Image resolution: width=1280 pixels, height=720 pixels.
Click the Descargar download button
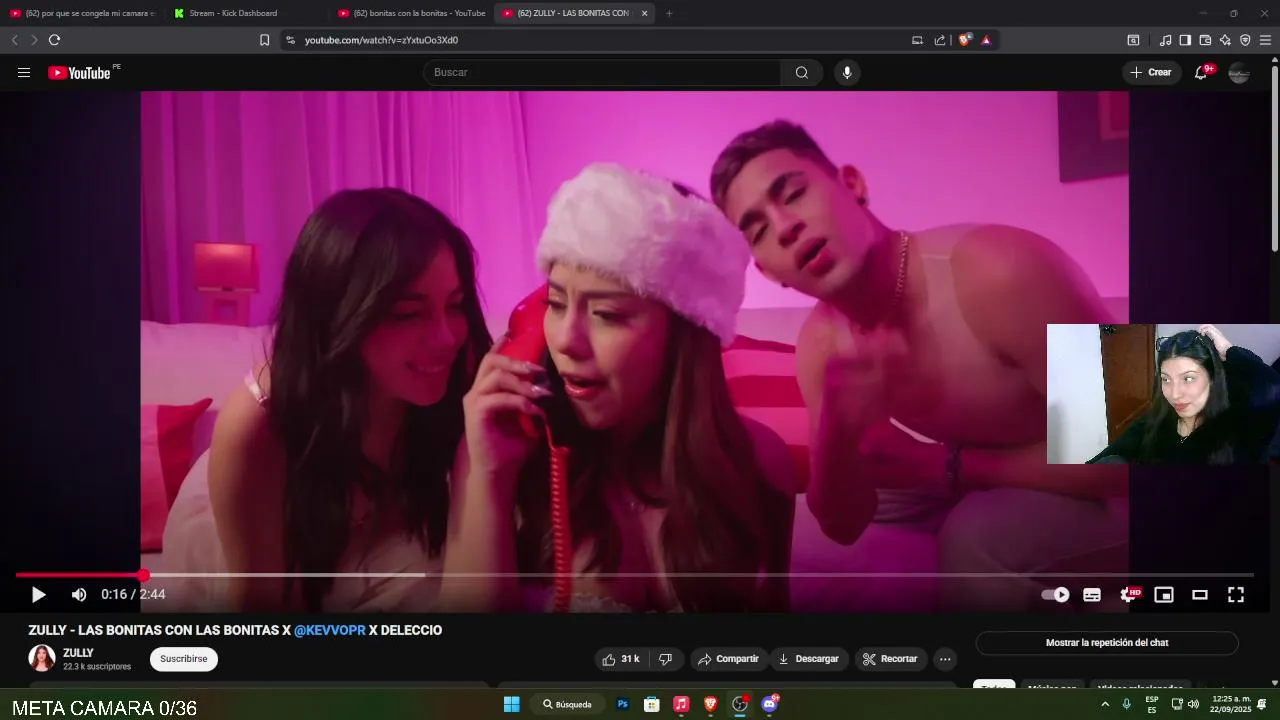808,659
